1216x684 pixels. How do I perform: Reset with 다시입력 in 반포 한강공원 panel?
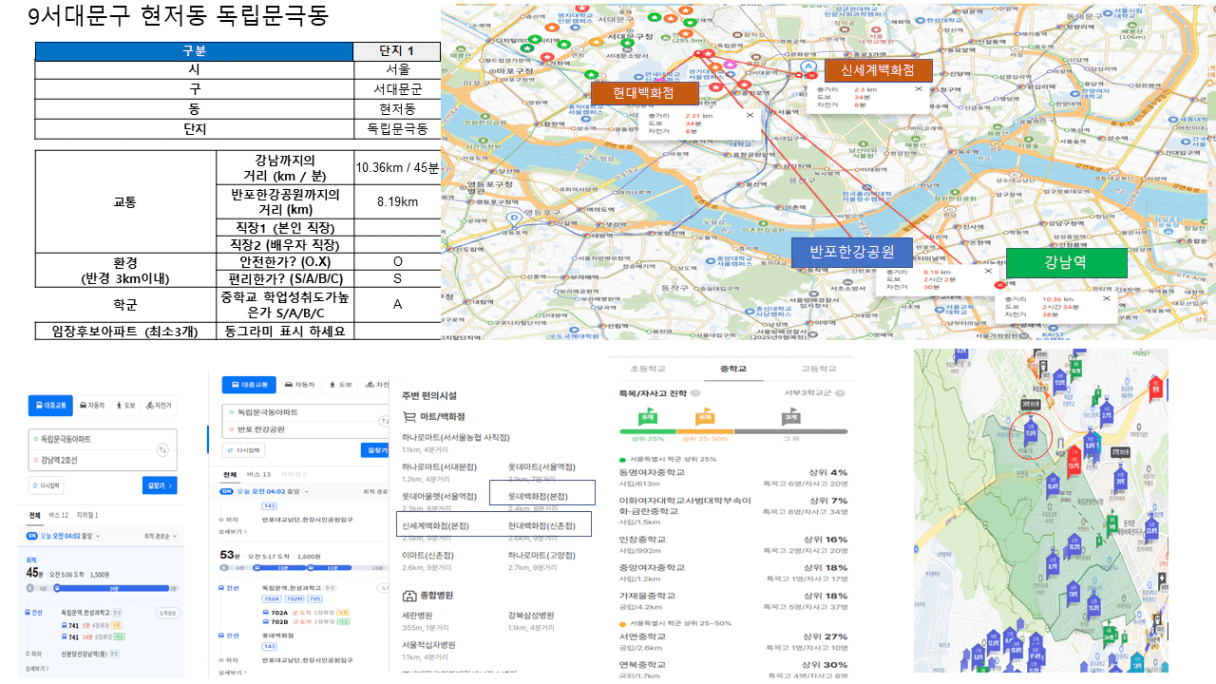243,450
